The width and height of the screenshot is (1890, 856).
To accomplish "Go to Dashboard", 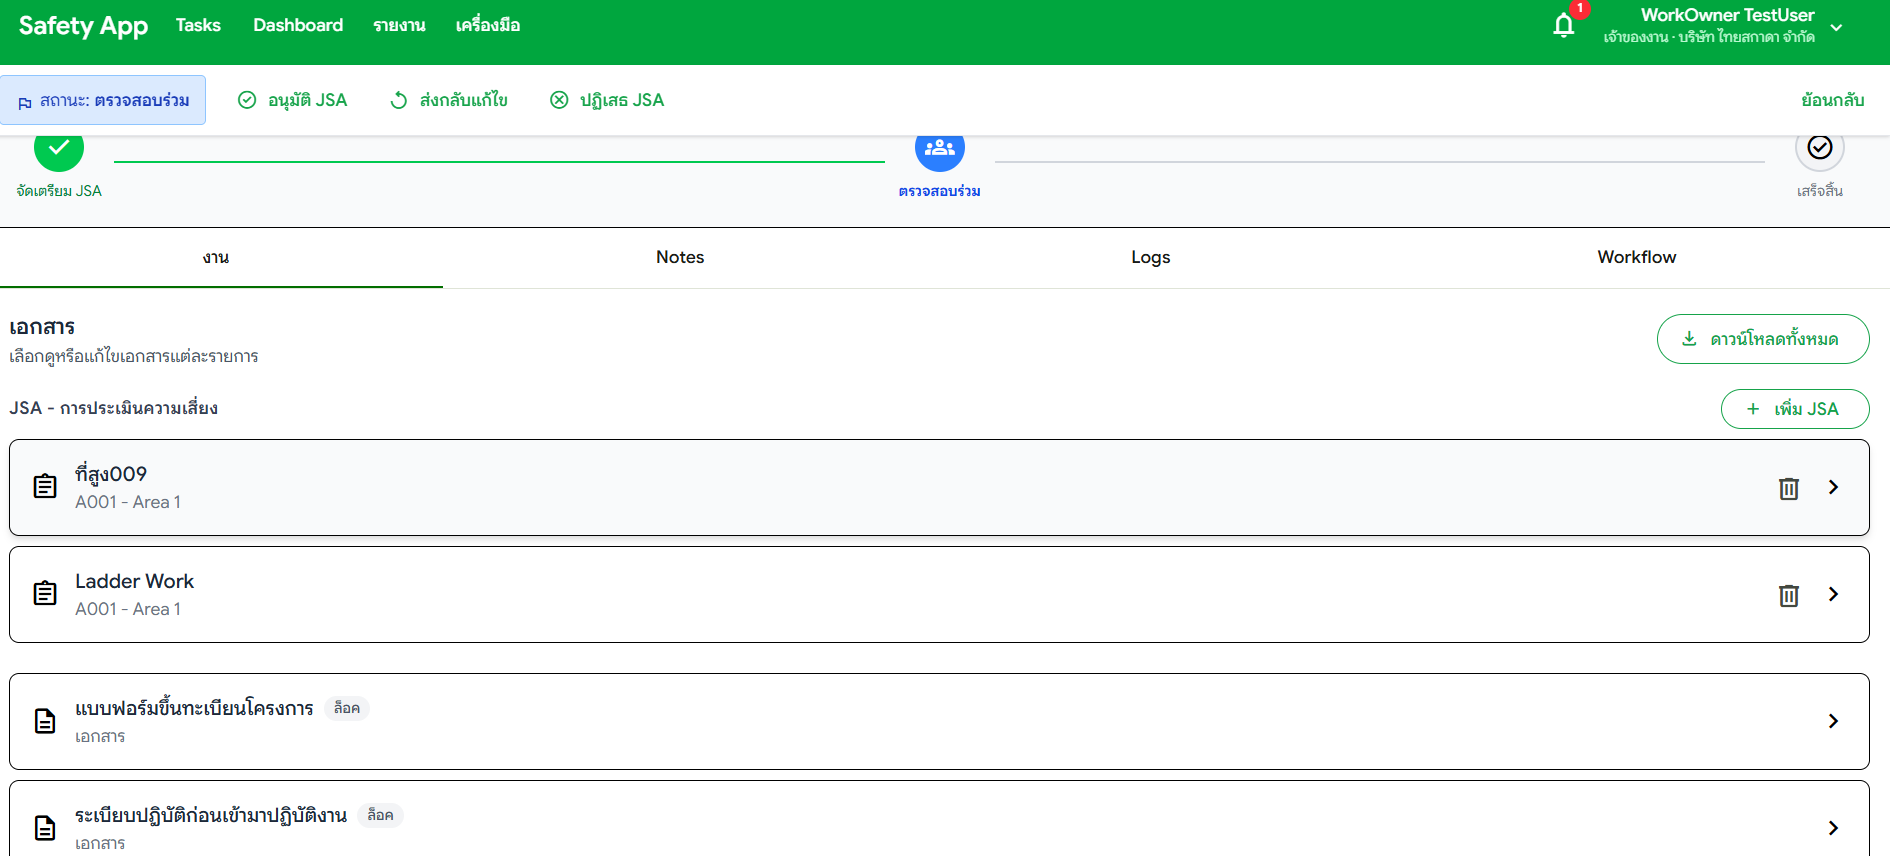I will coord(298,25).
